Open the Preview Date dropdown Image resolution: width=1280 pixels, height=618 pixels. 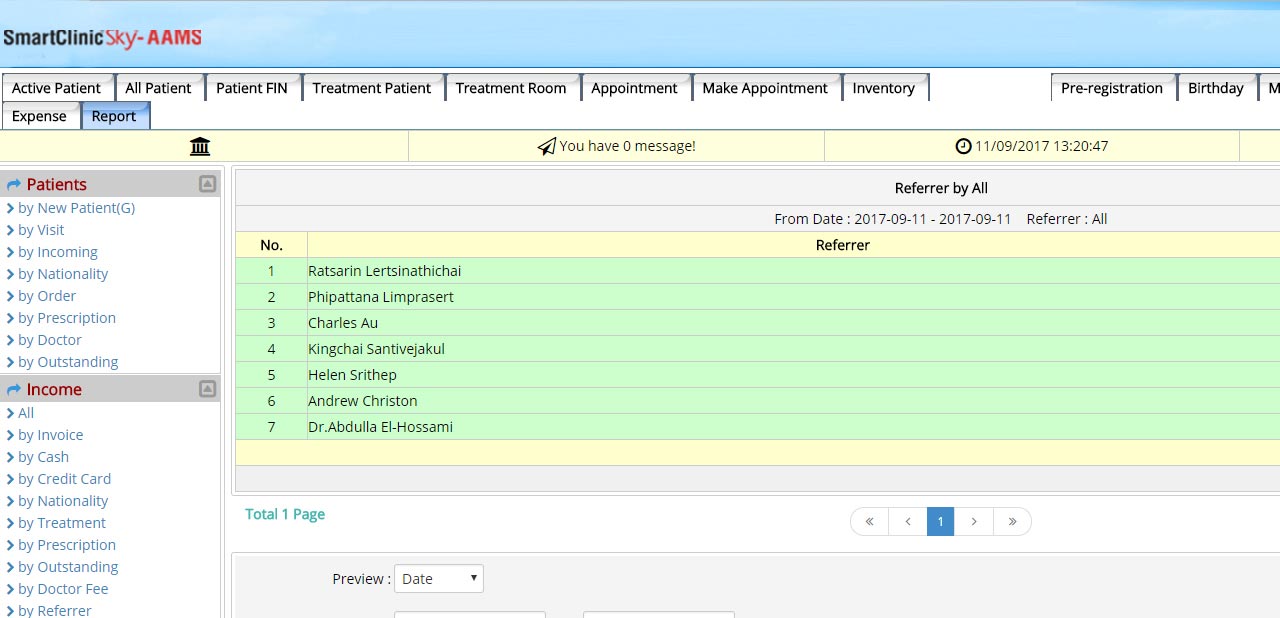click(x=438, y=579)
